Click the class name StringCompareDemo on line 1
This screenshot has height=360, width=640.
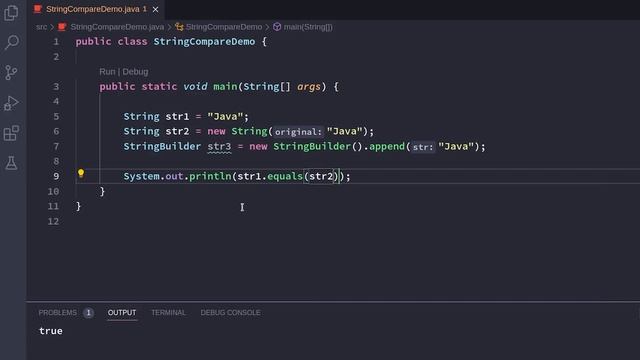(204, 42)
